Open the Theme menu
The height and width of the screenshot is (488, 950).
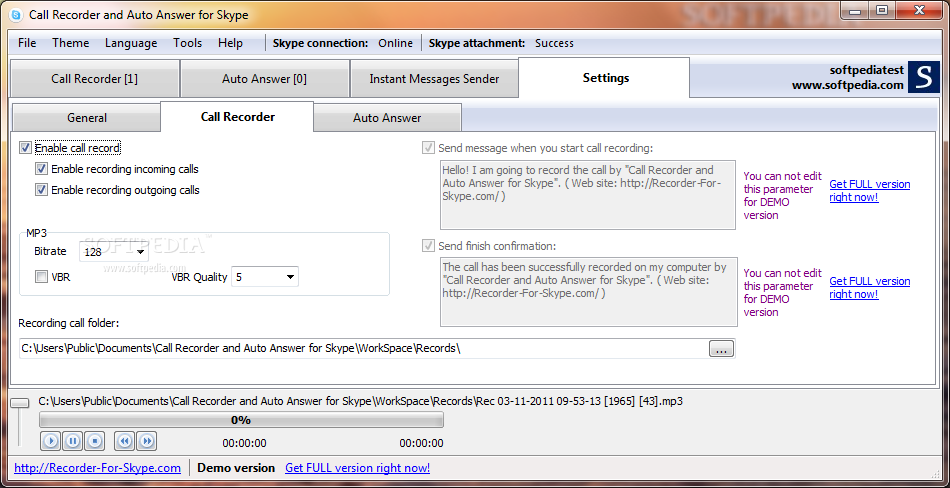coord(70,43)
